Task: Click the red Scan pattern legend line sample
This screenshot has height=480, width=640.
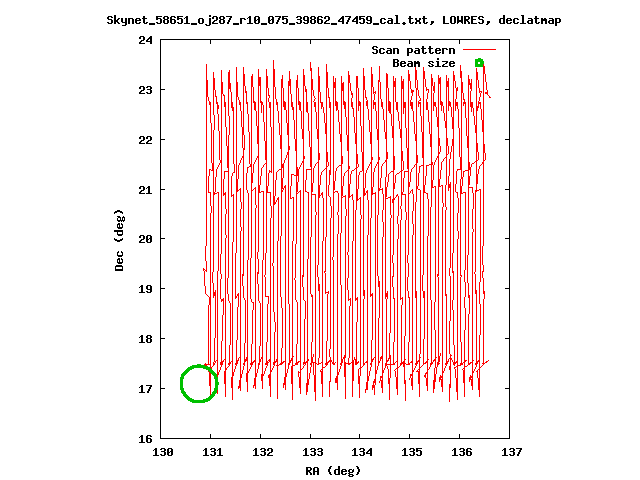Action: pyautogui.click(x=479, y=50)
